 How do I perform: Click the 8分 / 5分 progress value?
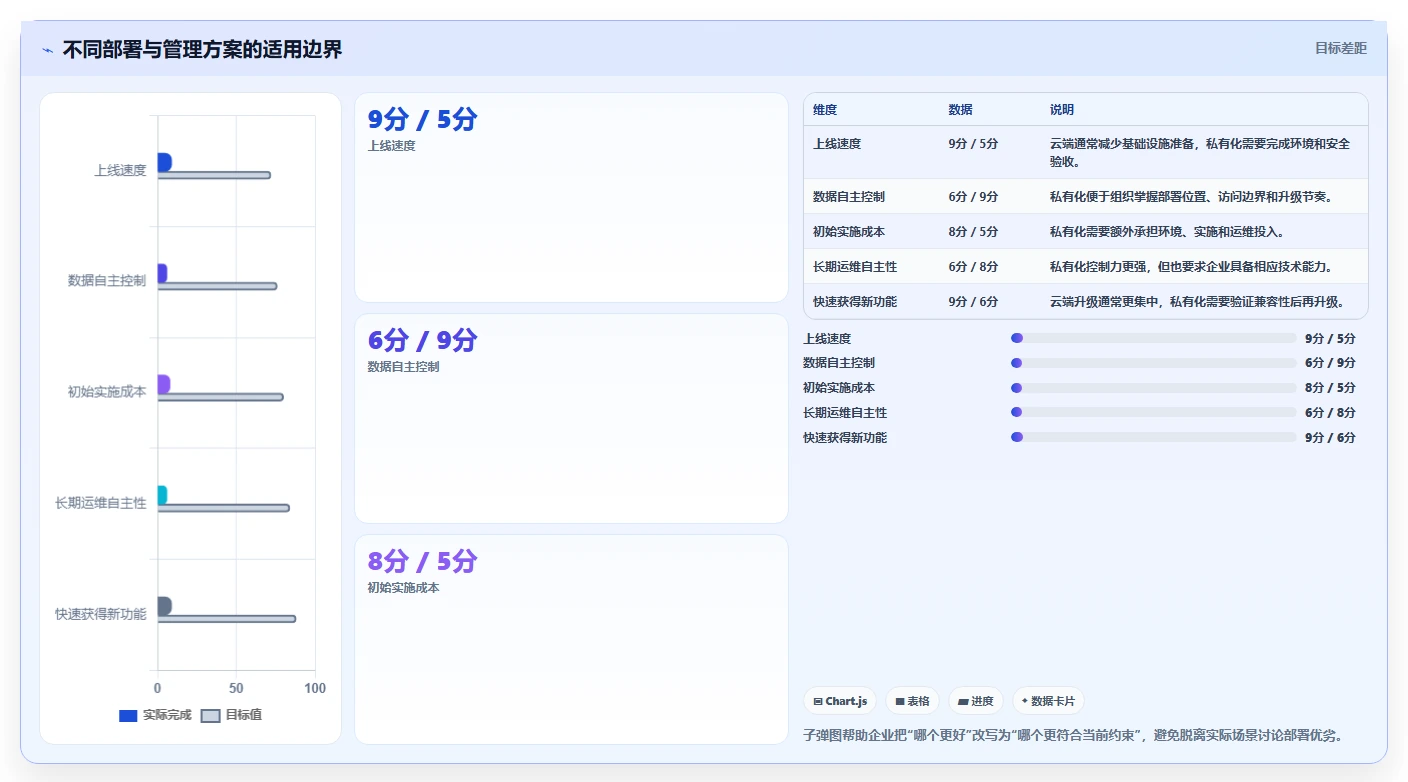(x=1330, y=388)
